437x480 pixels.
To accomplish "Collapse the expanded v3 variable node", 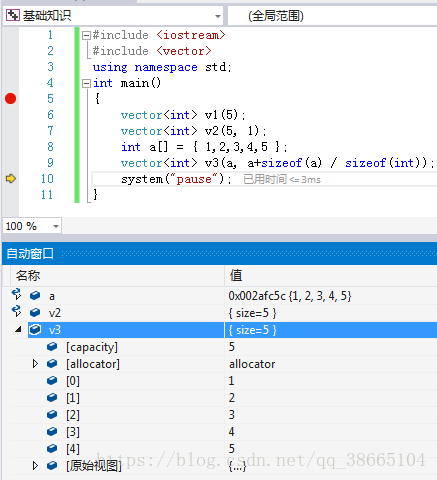I will coord(18,330).
